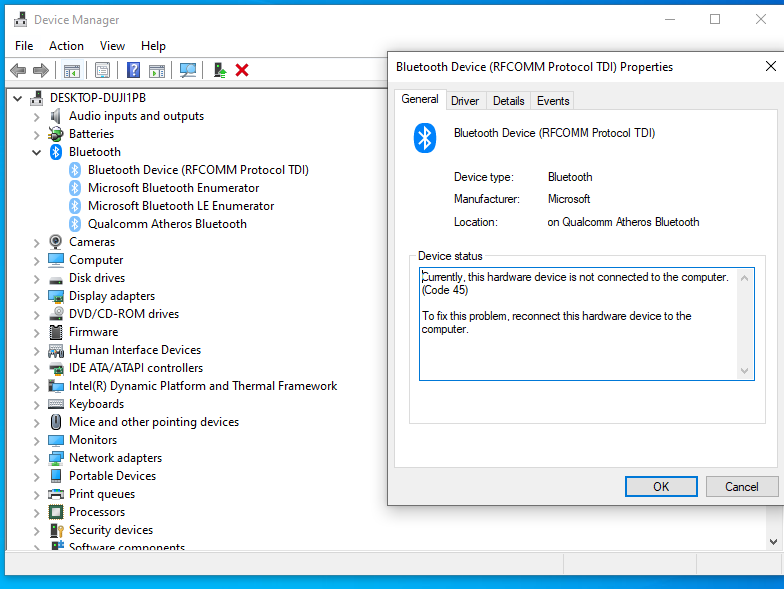784x589 pixels.
Task: Click the Action Pane toolbar icon
Action: [x=157, y=70]
